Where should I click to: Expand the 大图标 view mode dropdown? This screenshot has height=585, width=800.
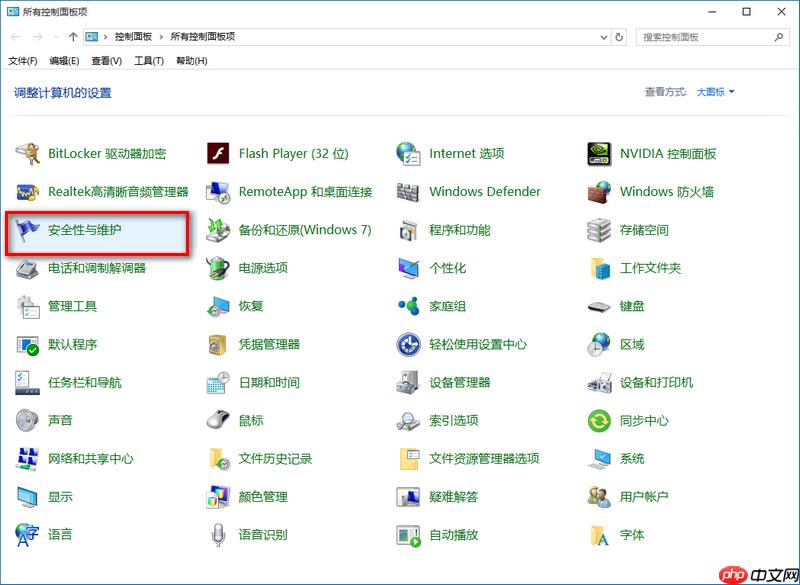coord(715,92)
